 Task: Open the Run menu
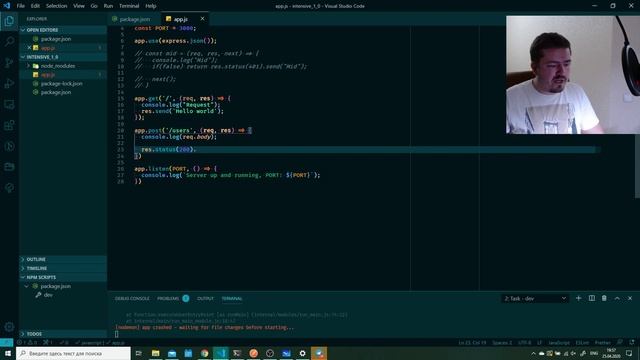click(x=108, y=6)
